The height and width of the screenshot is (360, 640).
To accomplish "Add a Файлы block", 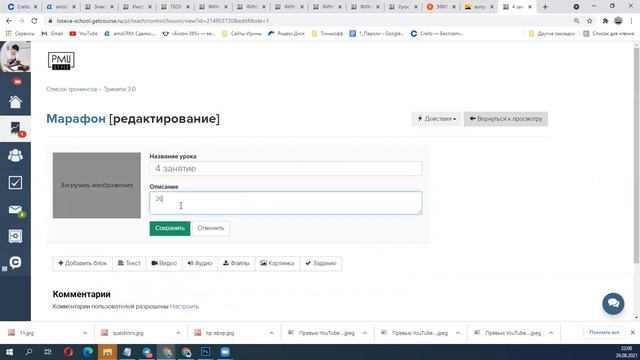I will tap(236, 263).
